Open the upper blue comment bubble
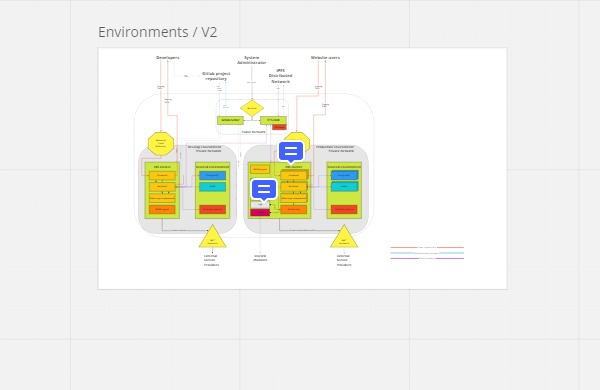Screen dimensions: 600x390 [291, 152]
